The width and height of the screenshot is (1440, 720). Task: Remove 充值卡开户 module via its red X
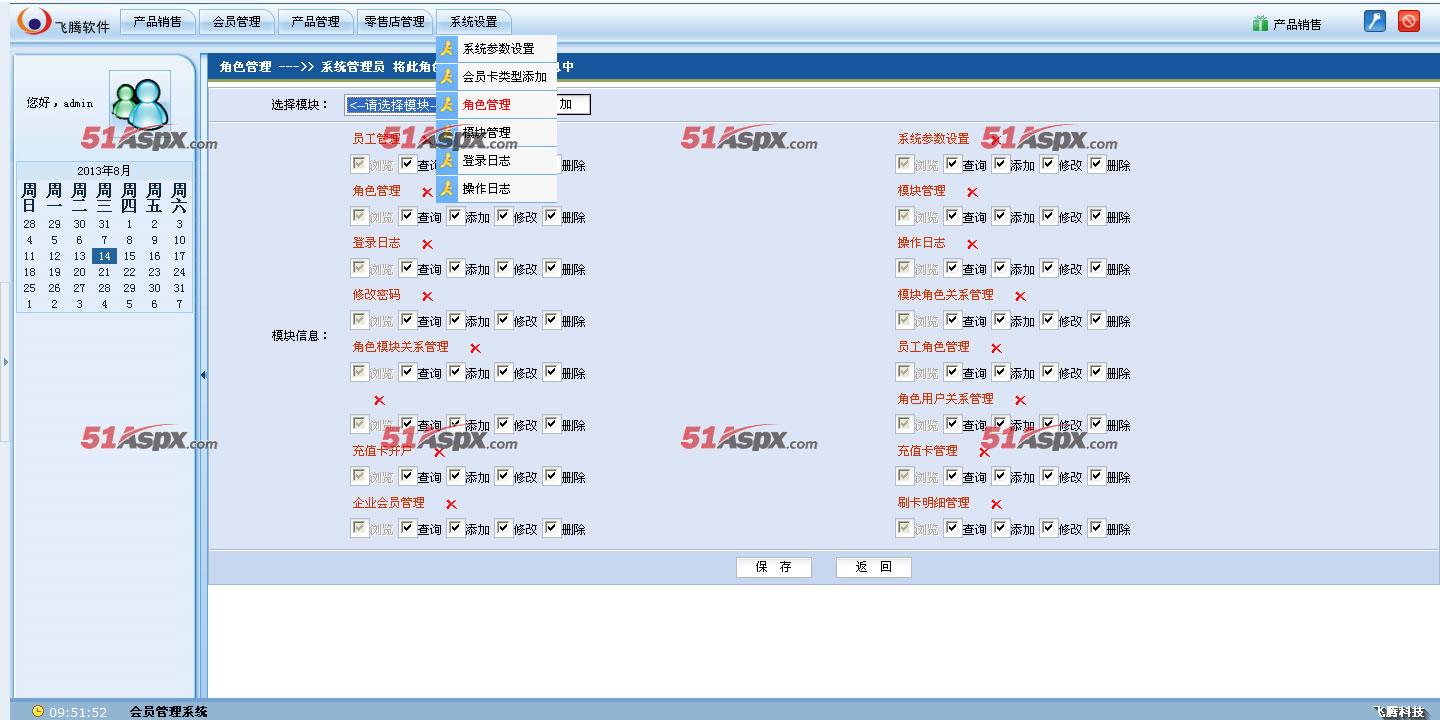pyautogui.click(x=439, y=452)
